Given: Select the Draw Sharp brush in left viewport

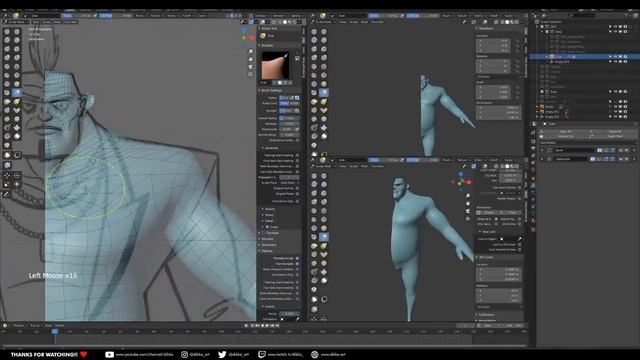Looking at the screenshot, I should coord(17,31).
